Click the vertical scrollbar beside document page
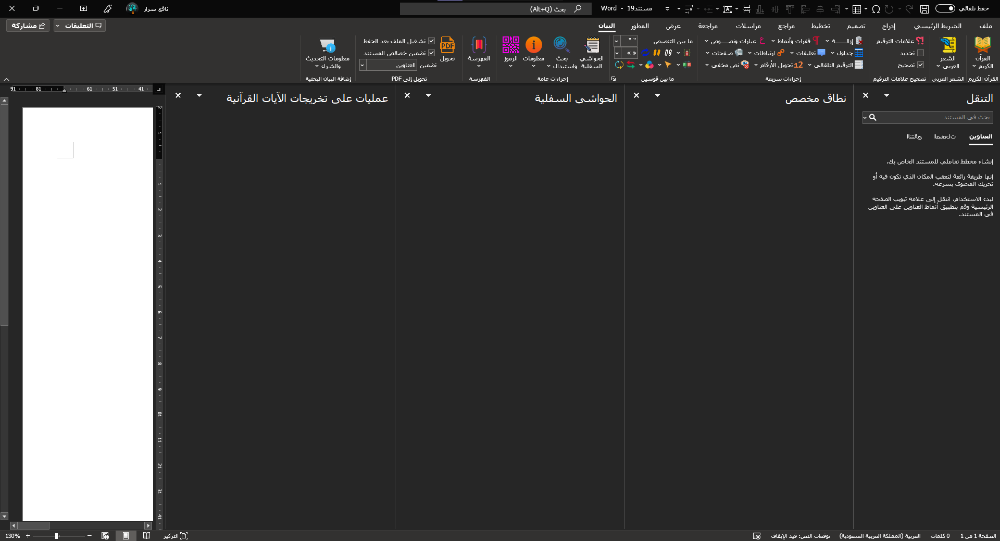The height and width of the screenshot is (541, 1000). tap(4, 309)
